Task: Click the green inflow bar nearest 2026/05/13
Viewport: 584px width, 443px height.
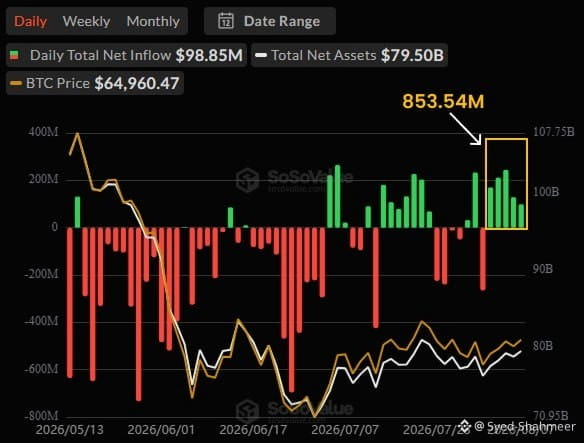Action: pyautogui.click(x=77, y=212)
